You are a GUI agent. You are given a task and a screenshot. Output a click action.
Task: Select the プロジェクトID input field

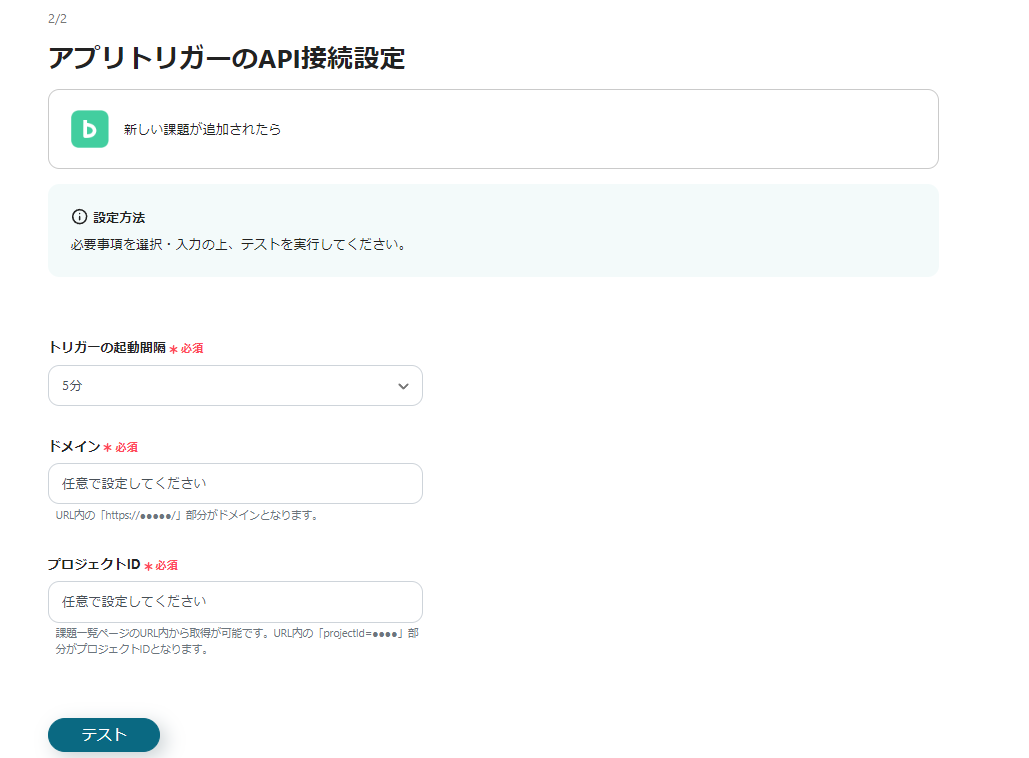(x=235, y=601)
